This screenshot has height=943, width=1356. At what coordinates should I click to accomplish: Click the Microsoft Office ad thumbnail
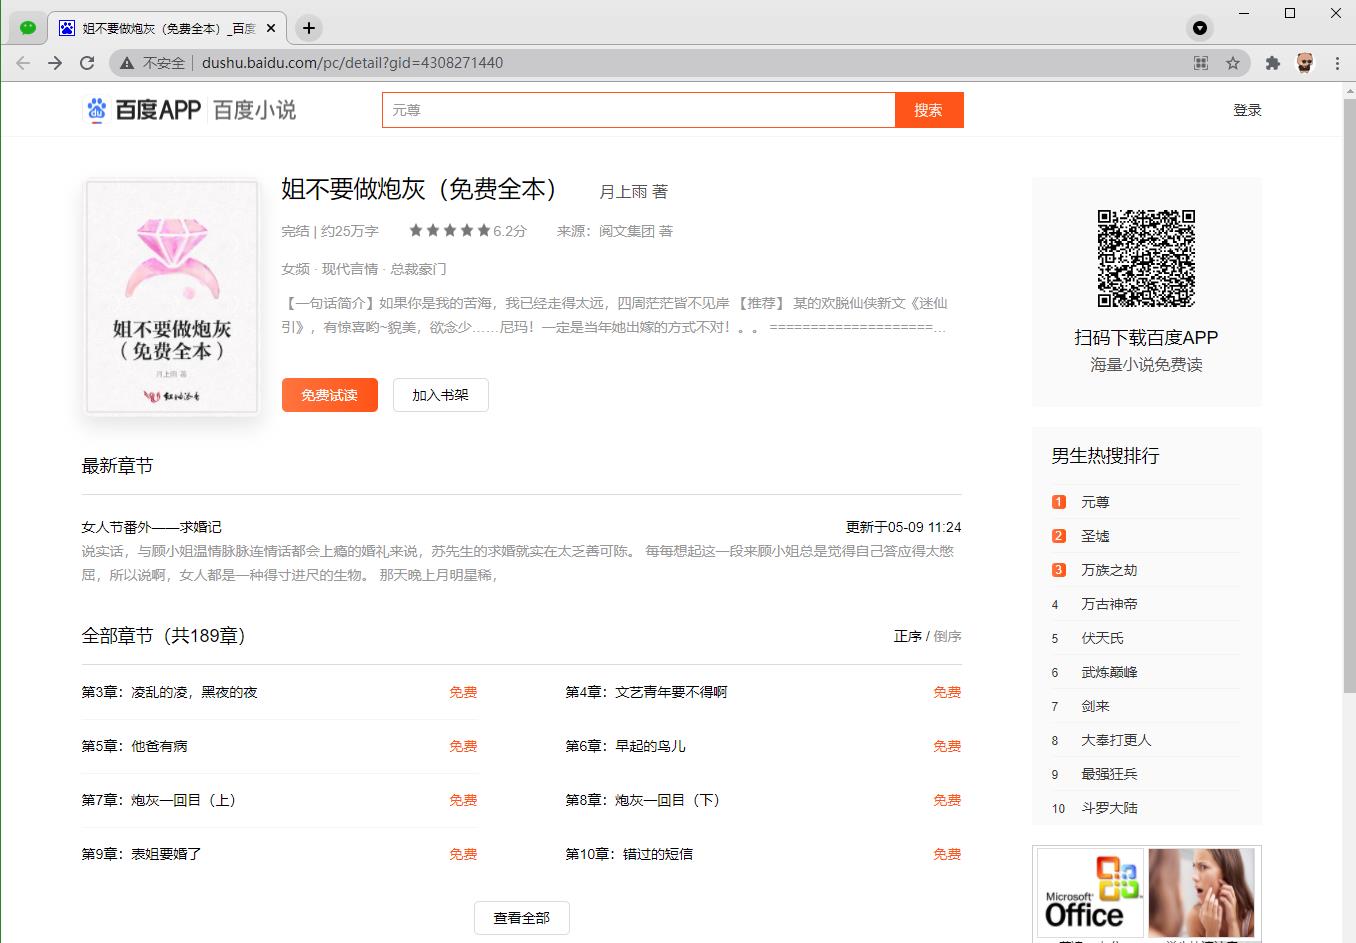click(1091, 892)
